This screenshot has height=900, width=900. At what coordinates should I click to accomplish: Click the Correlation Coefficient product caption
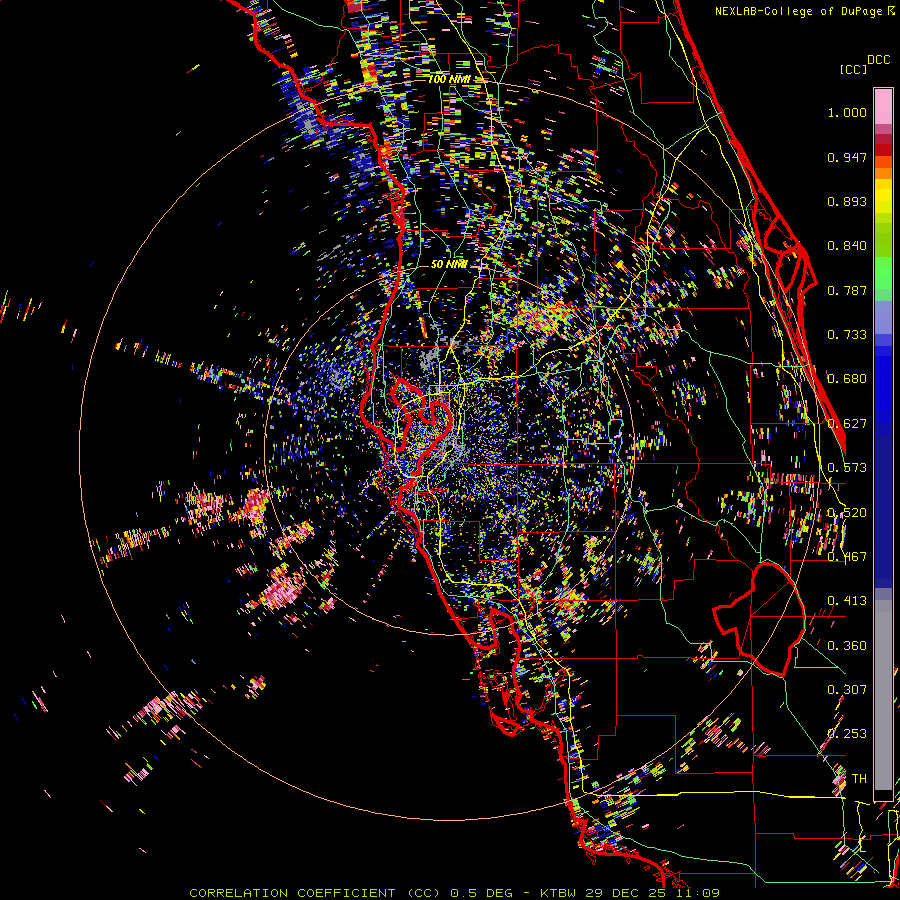click(454, 893)
